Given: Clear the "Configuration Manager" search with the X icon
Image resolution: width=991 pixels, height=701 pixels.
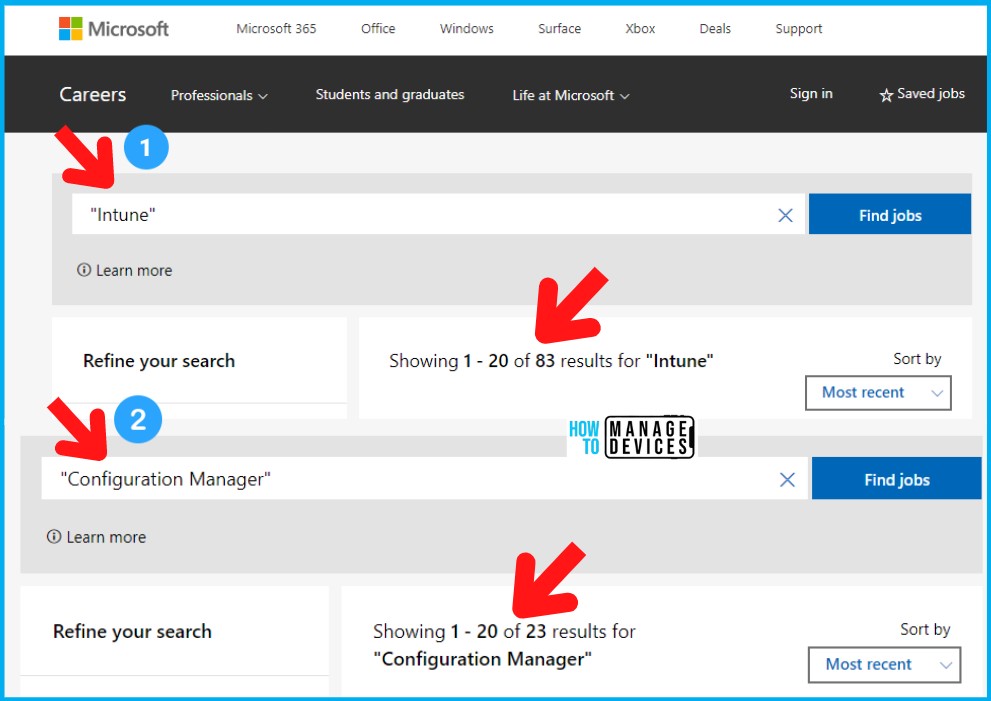Looking at the screenshot, I should [x=787, y=480].
